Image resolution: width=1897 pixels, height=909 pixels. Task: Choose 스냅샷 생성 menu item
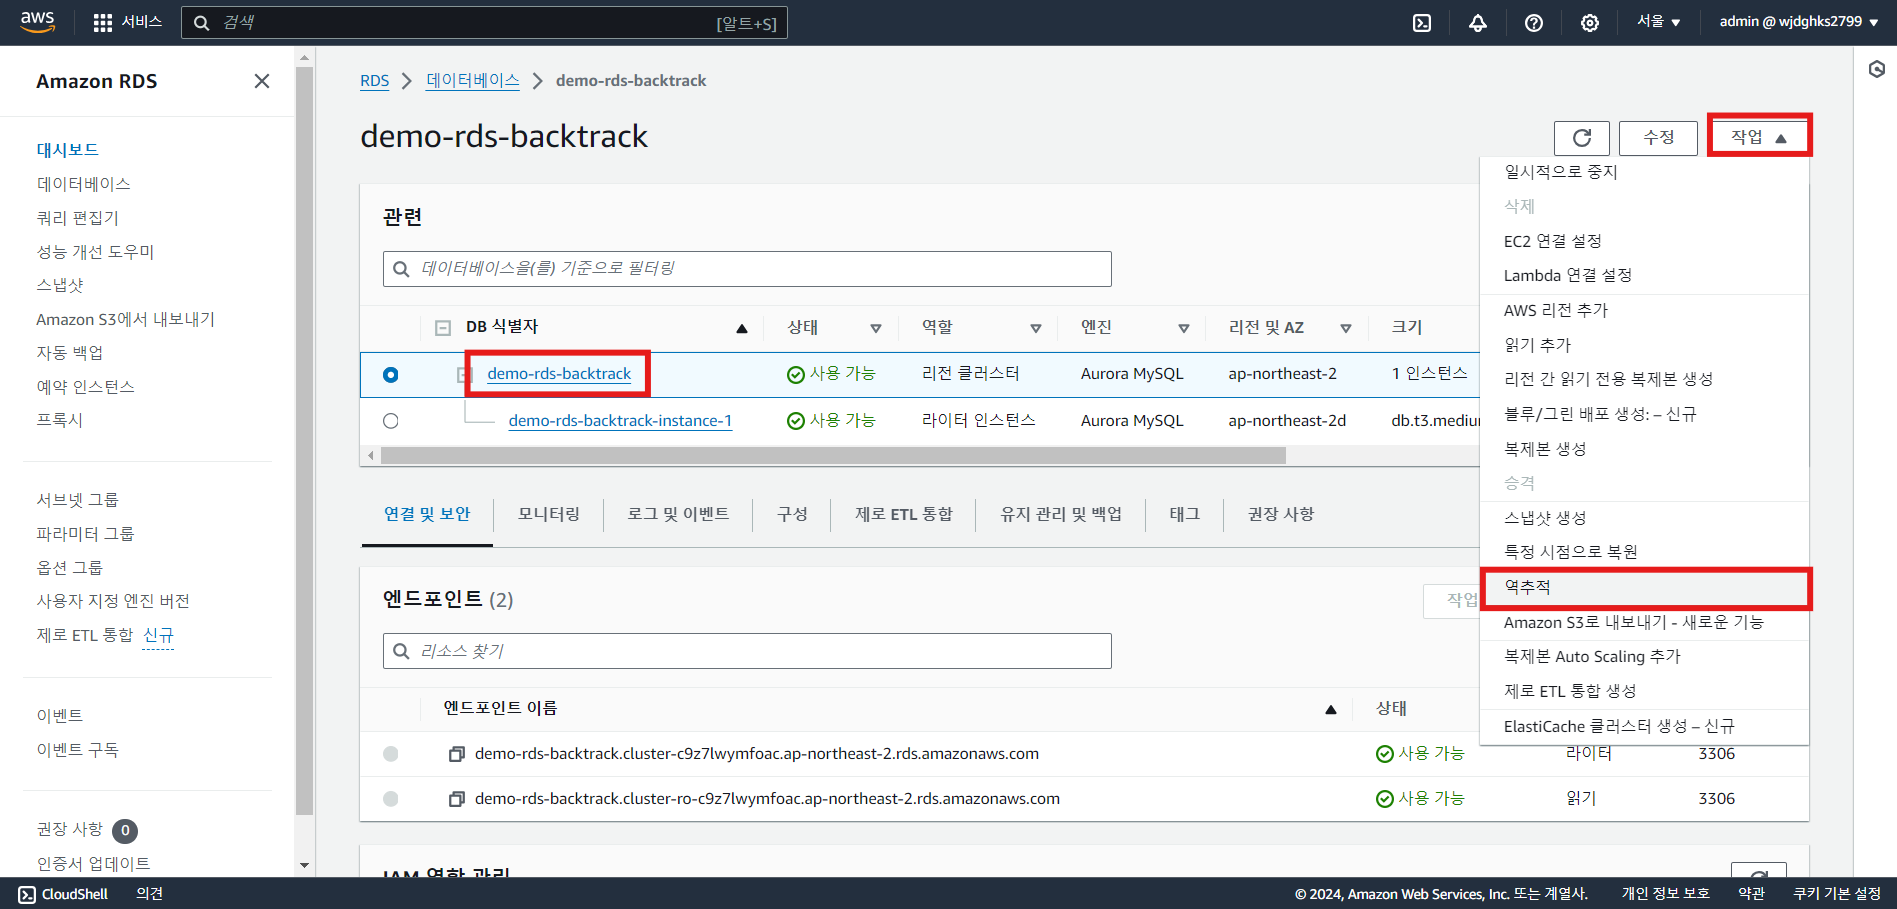[1644, 518]
